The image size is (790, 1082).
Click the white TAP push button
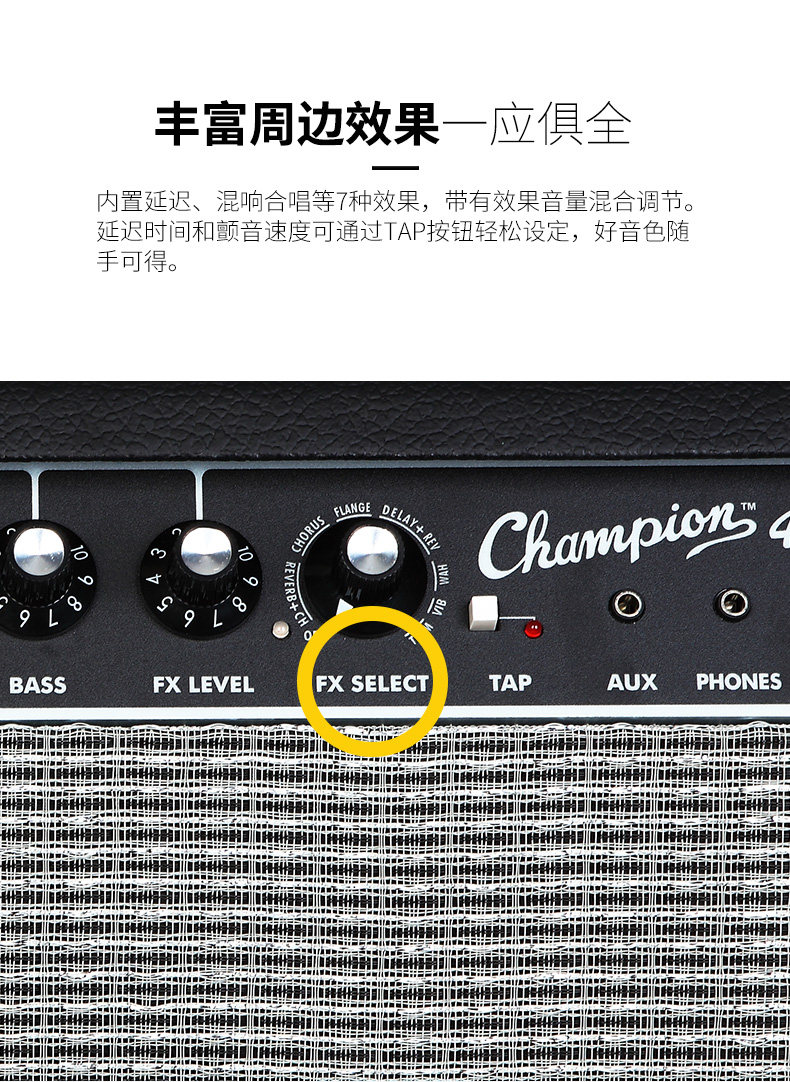[x=483, y=613]
